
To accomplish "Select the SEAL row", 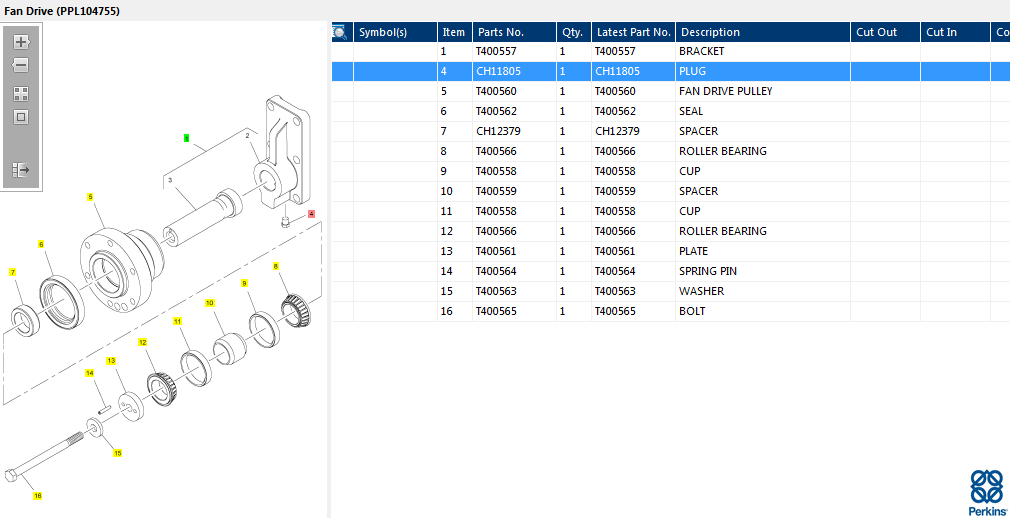I will click(x=671, y=111).
